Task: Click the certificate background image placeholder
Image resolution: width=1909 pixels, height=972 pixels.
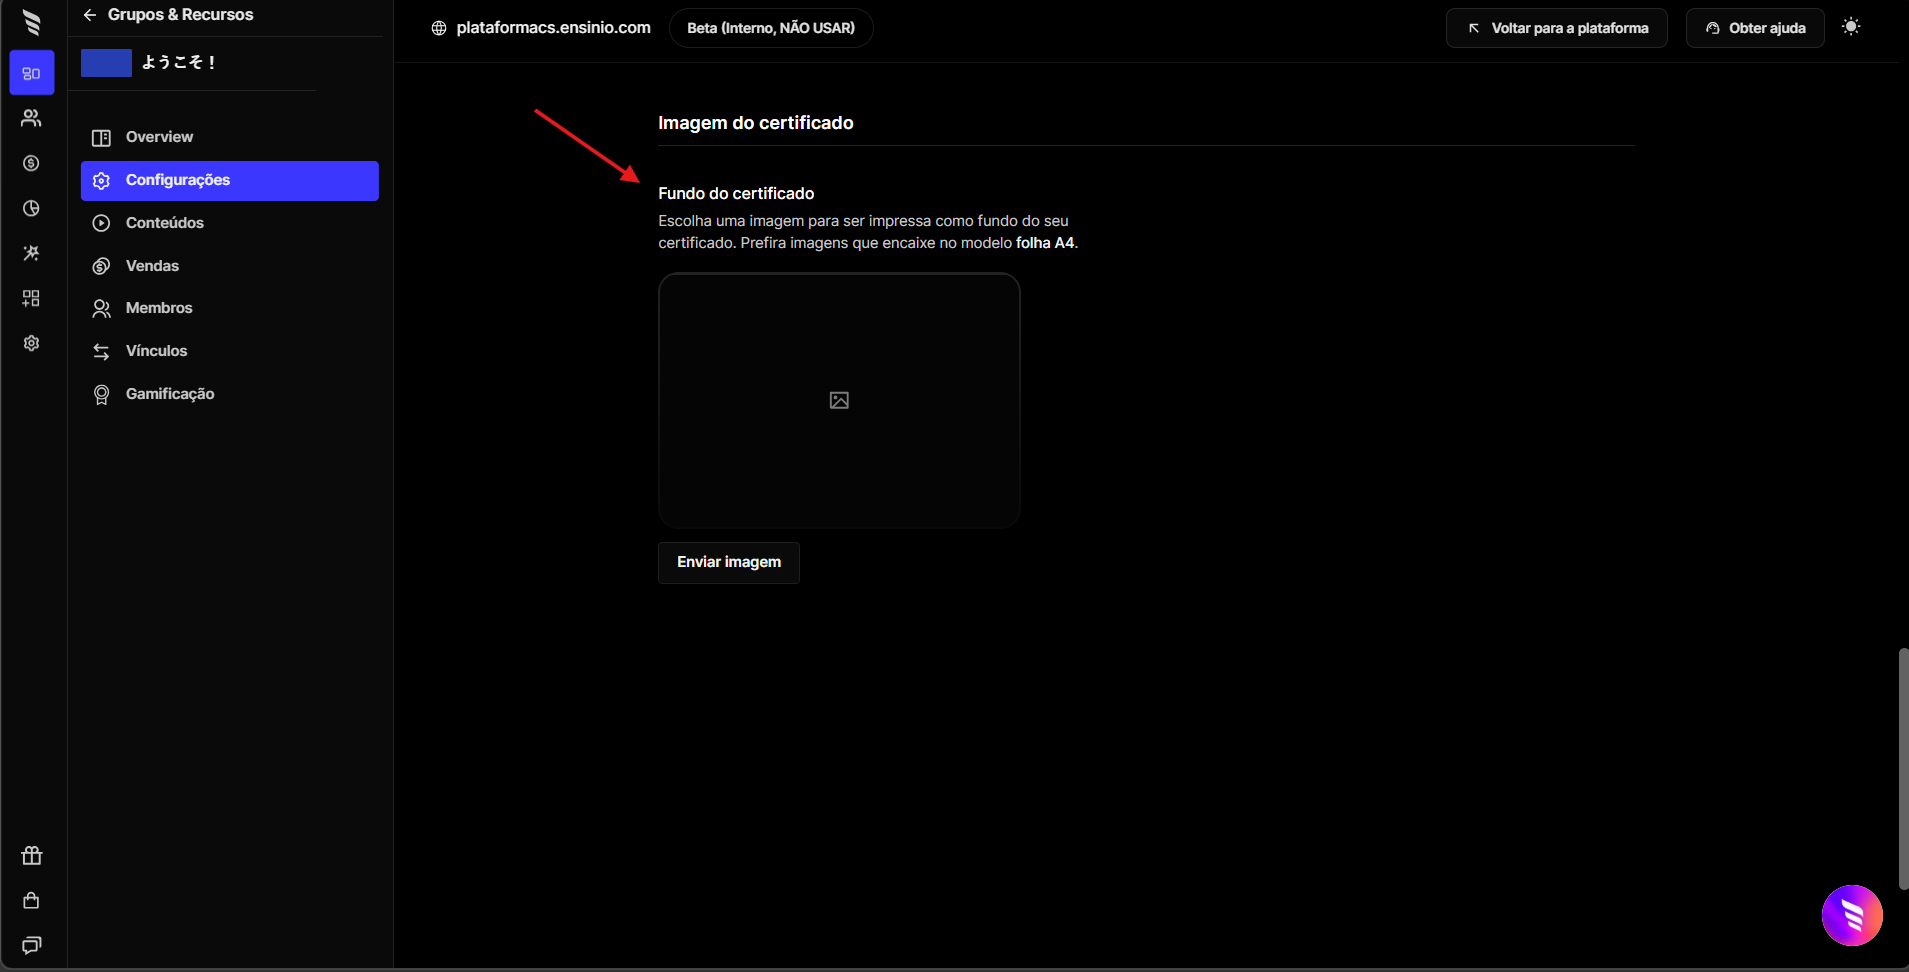Action: 839,400
